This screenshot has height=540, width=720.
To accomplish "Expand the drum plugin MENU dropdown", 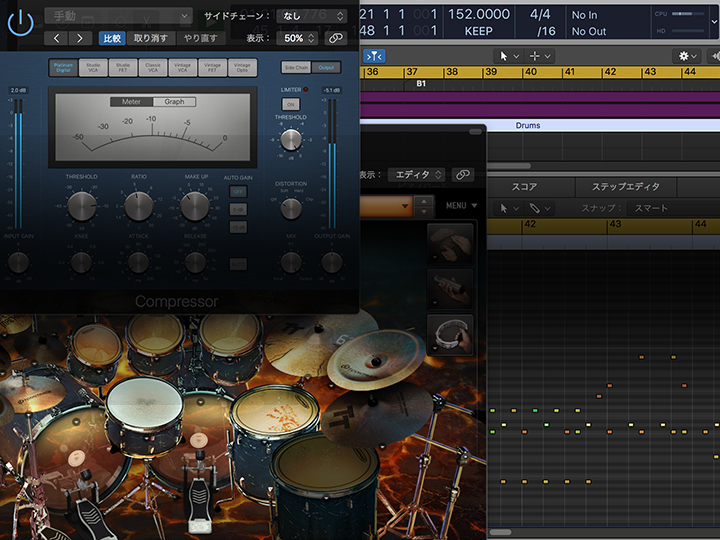I will (x=461, y=206).
